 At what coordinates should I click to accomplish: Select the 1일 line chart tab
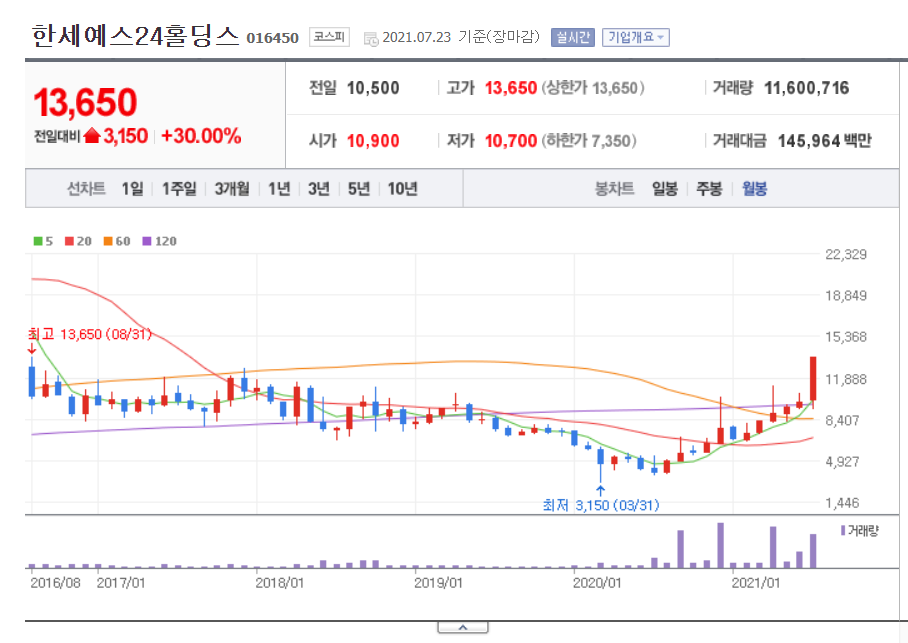(132, 189)
